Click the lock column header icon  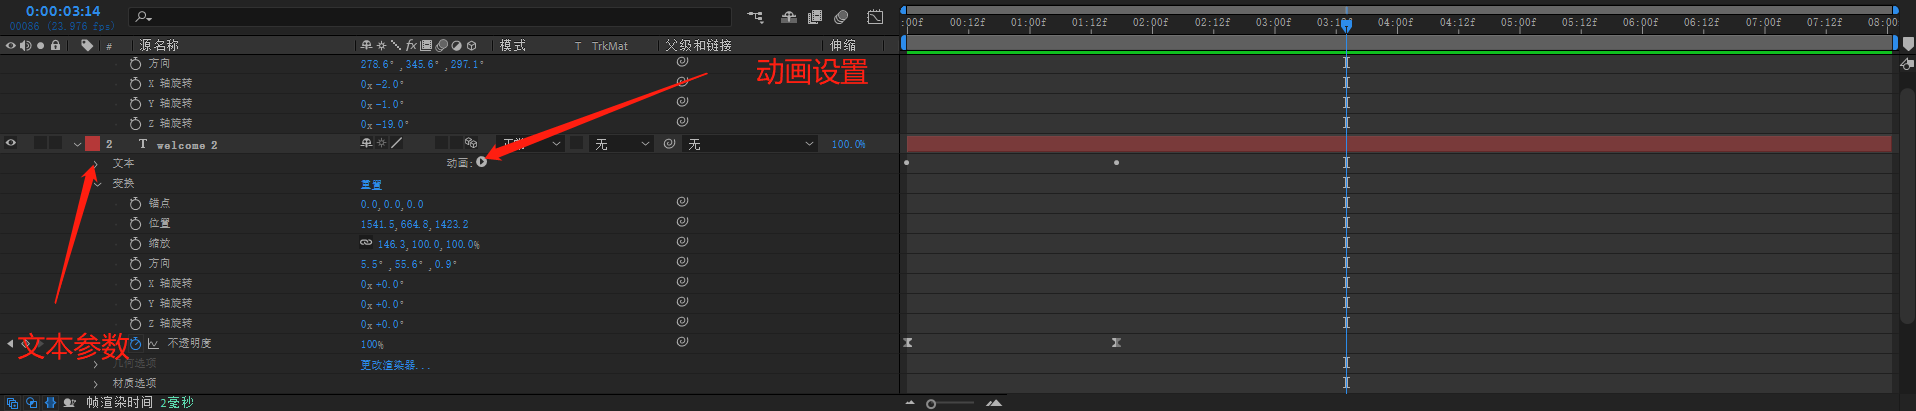point(55,45)
